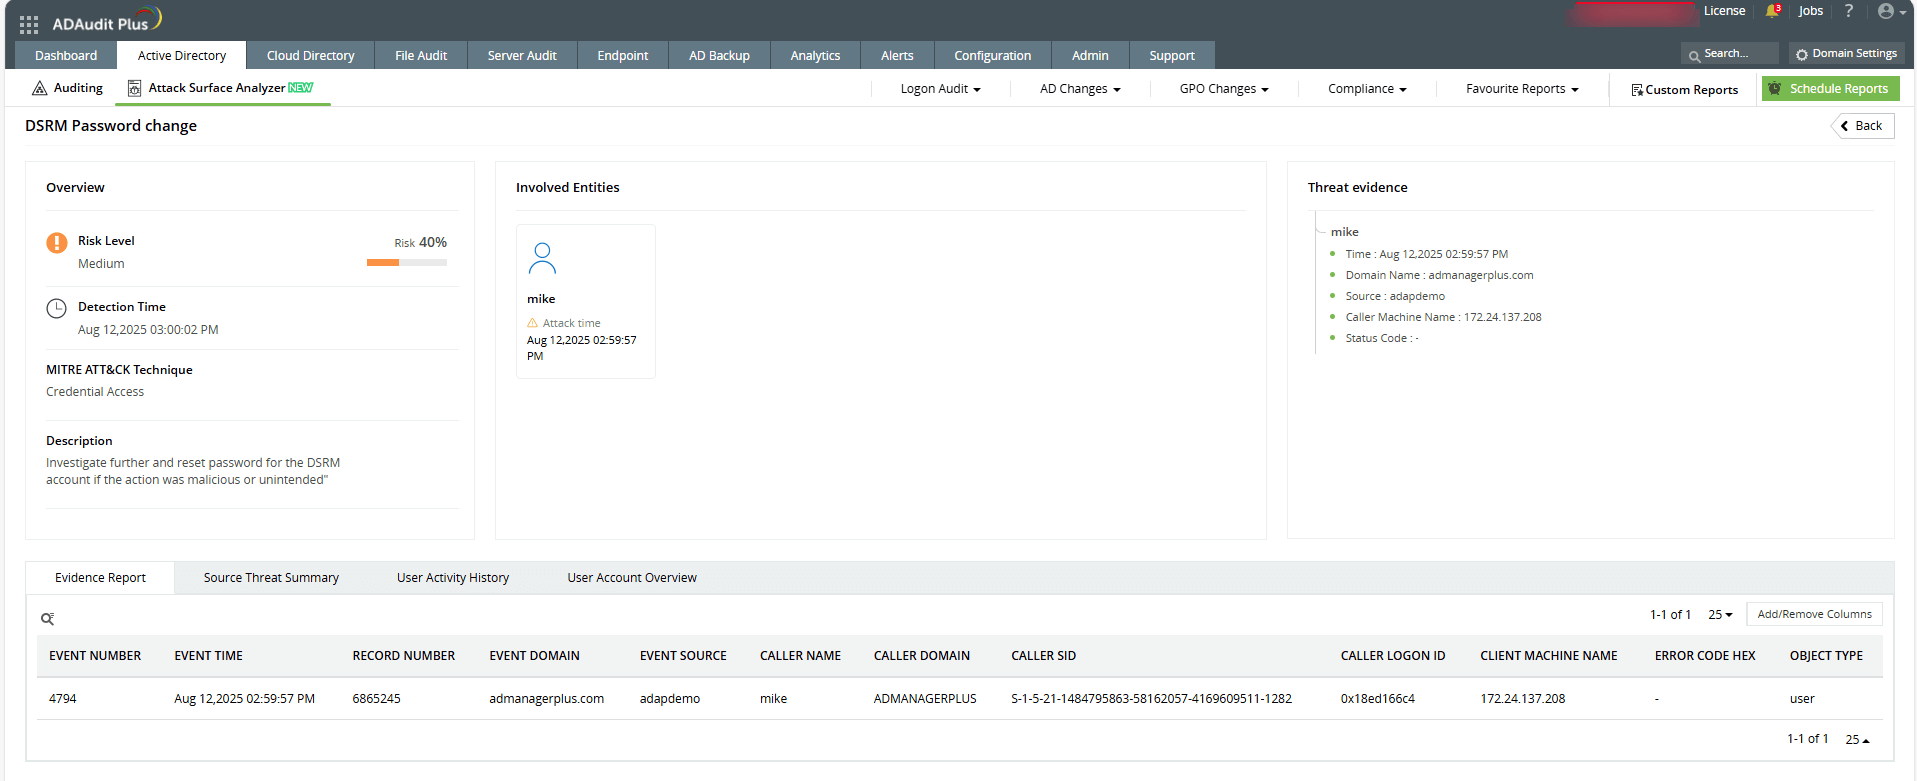Open the Dashboard tab

point(66,55)
